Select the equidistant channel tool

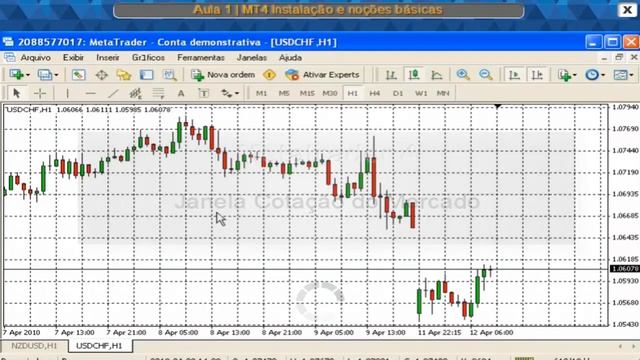[x=136, y=93]
